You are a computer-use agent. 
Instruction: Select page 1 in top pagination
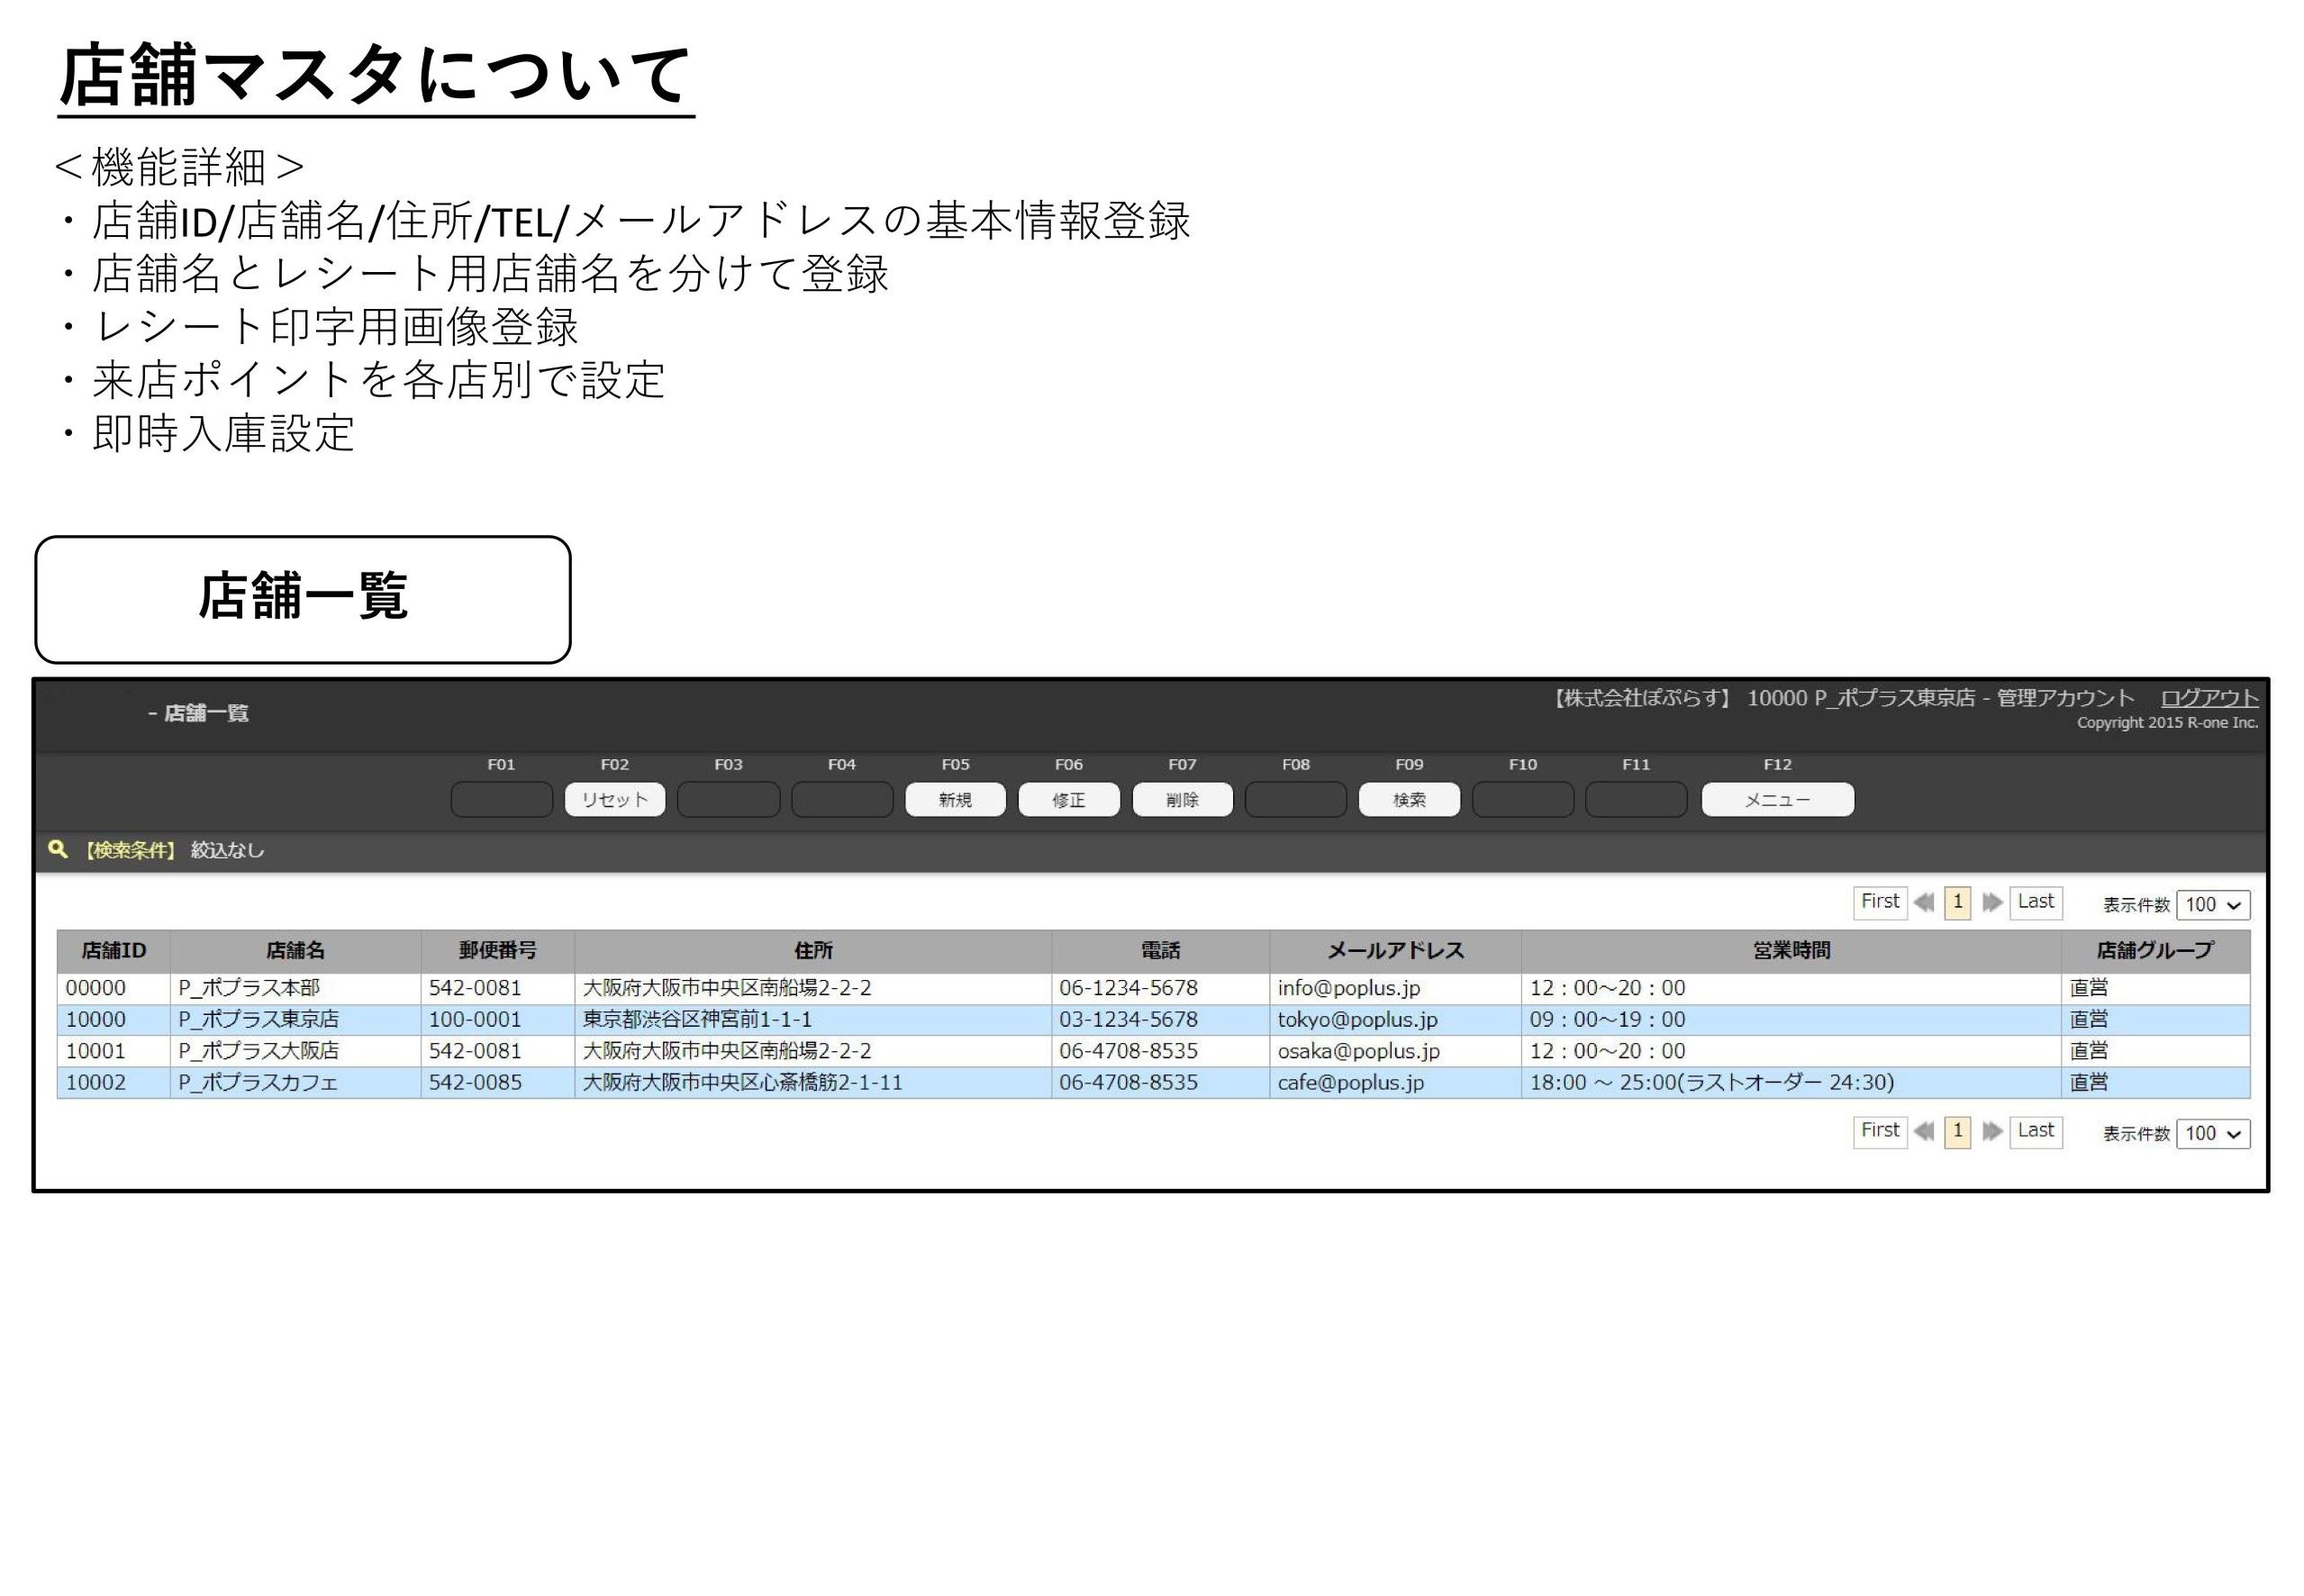(1957, 902)
